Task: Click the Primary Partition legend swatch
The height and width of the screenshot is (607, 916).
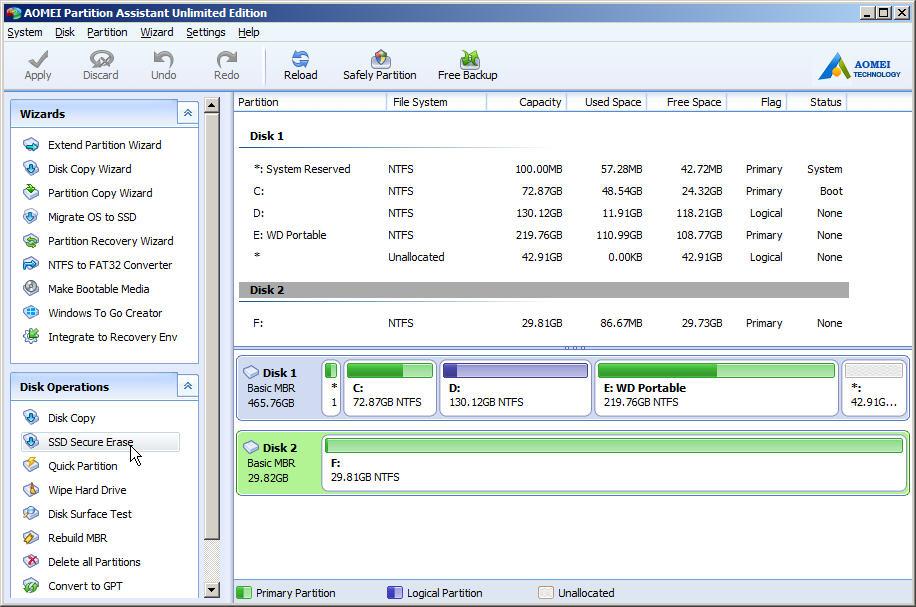Action: tap(244, 592)
